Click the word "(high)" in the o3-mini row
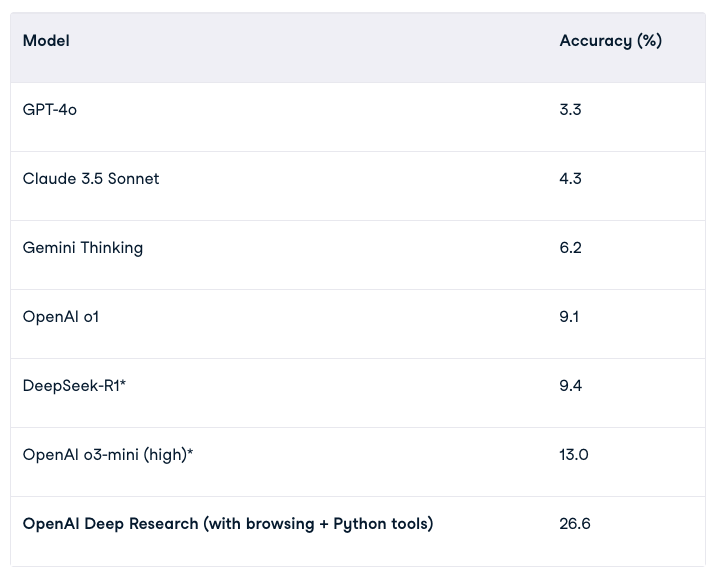The width and height of the screenshot is (724, 584). [x=164, y=455]
